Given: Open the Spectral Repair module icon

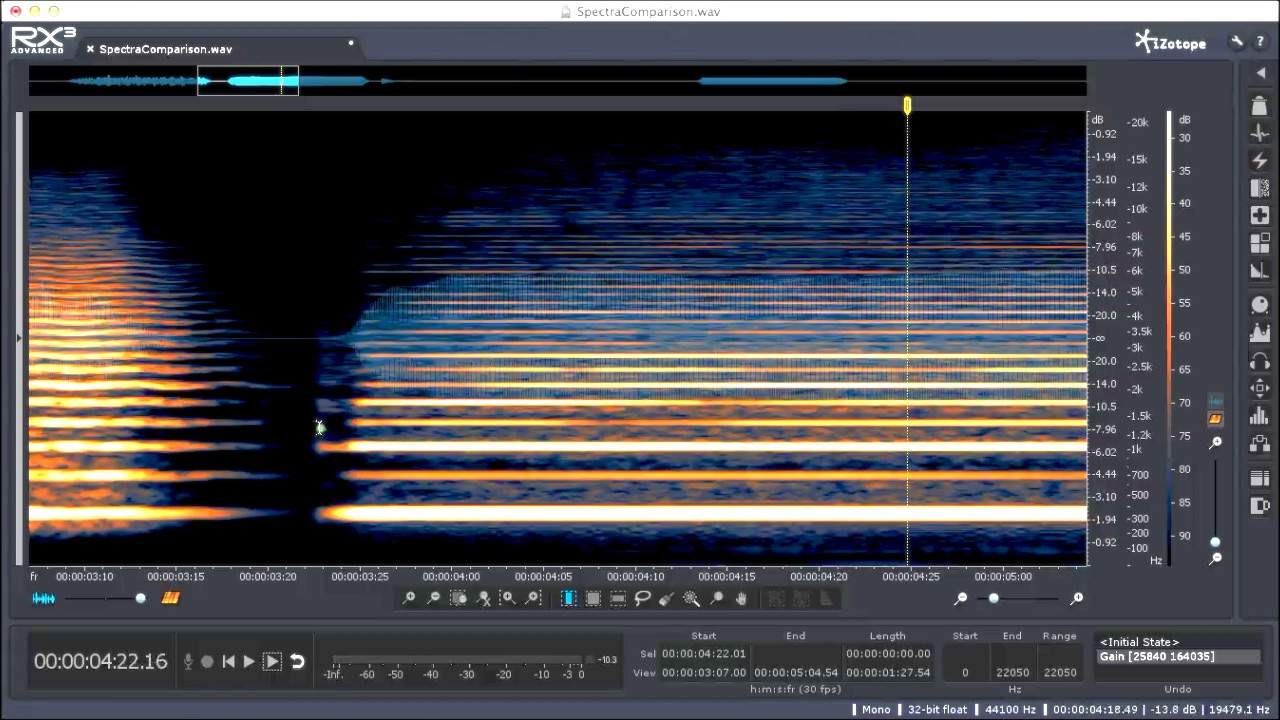Looking at the screenshot, I should [x=1260, y=216].
